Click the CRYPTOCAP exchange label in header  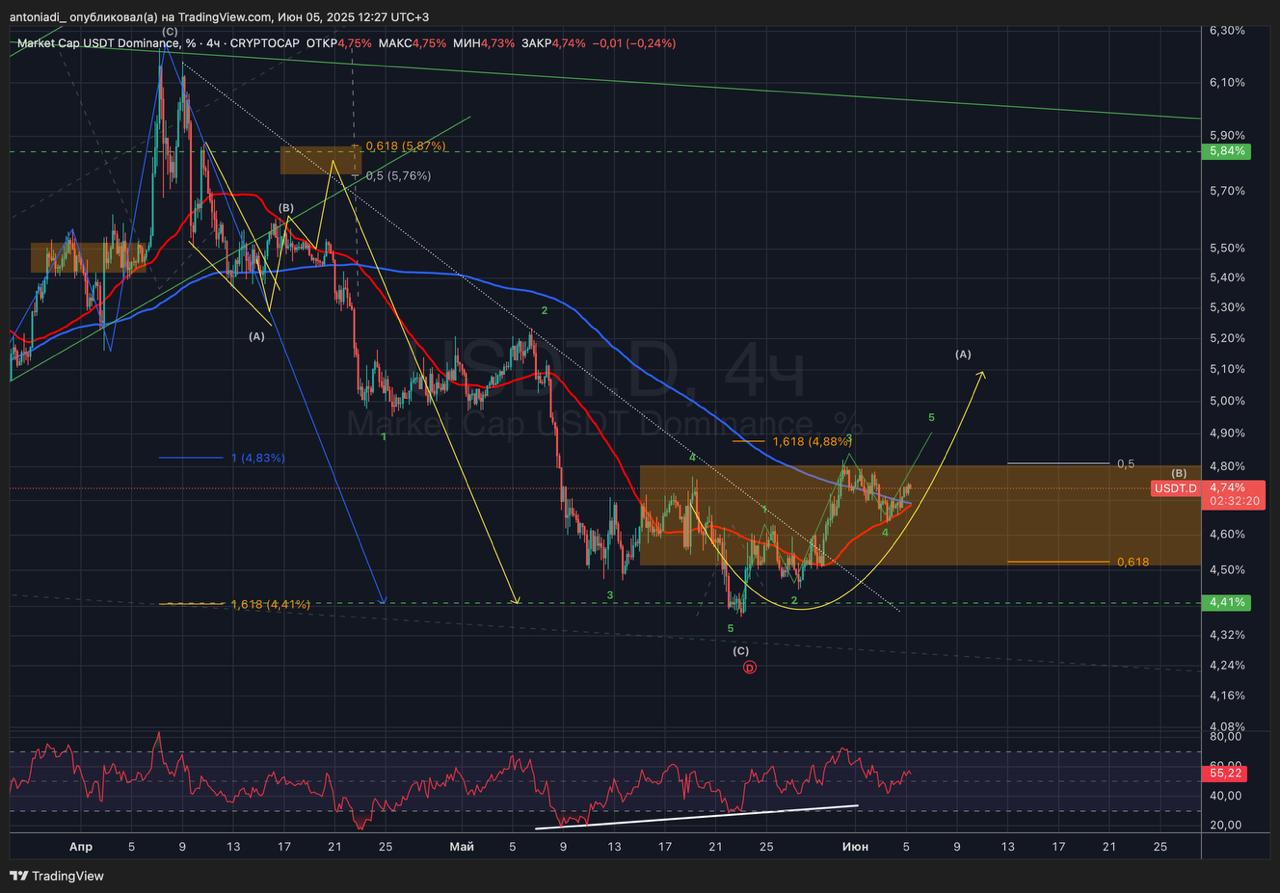(x=264, y=43)
